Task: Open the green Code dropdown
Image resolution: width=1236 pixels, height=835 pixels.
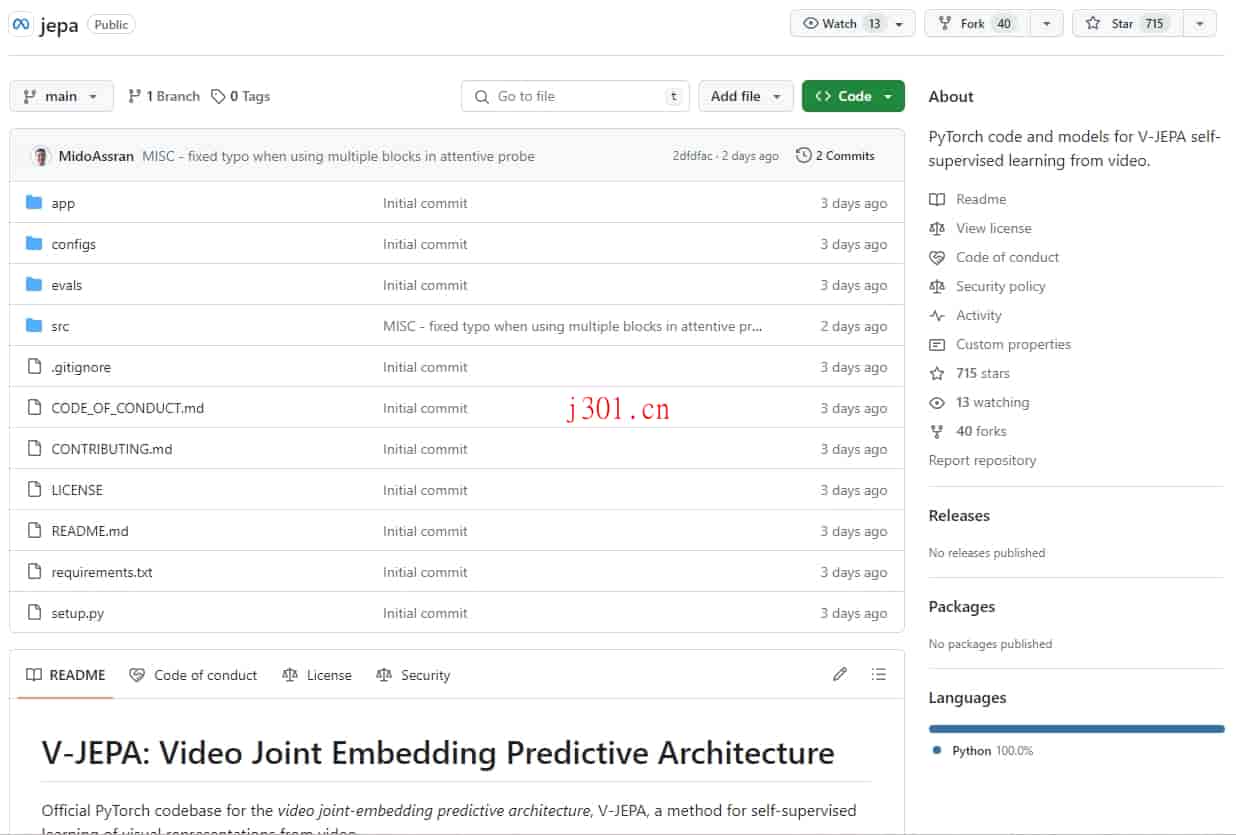Action: tap(853, 96)
